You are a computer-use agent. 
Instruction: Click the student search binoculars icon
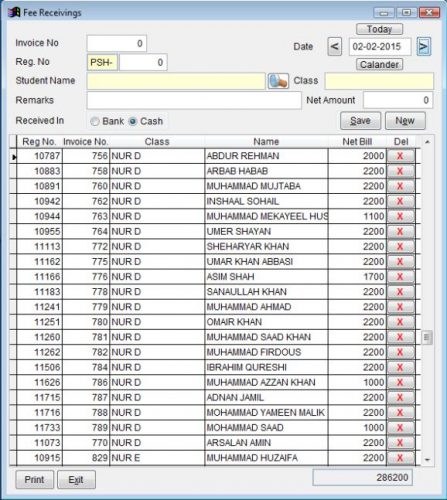(278, 81)
